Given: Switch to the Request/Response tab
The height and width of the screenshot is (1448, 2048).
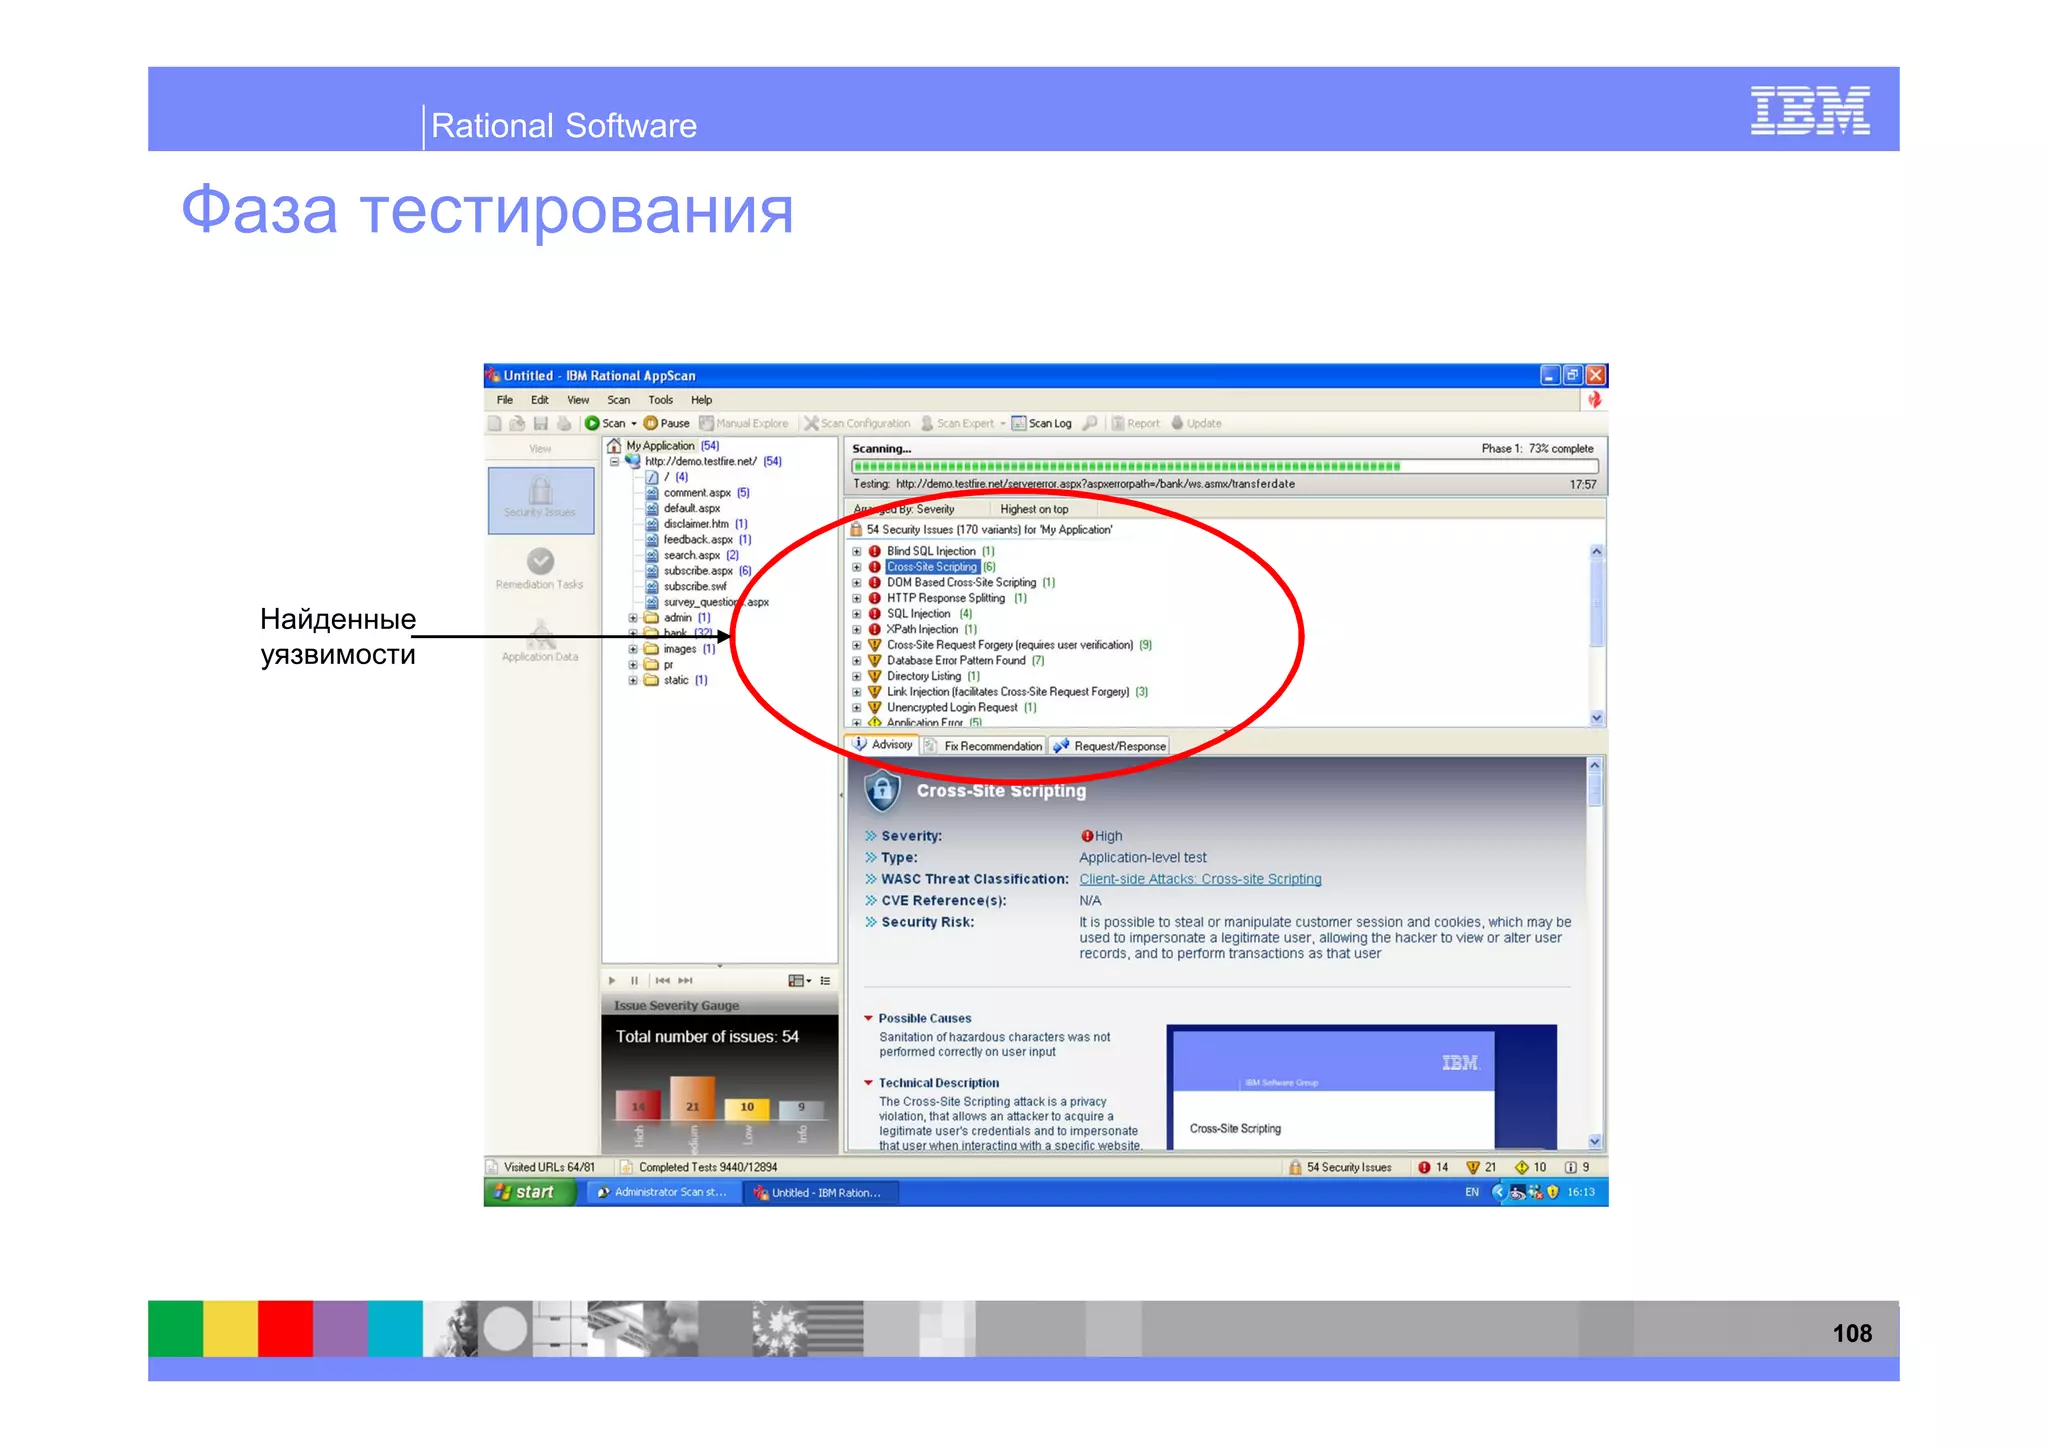Looking at the screenshot, I should click(x=1109, y=746).
